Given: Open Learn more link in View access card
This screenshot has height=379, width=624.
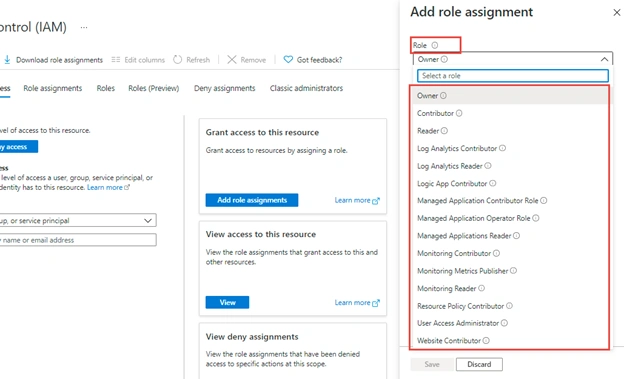Looking at the screenshot, I should tap(357, 303).
